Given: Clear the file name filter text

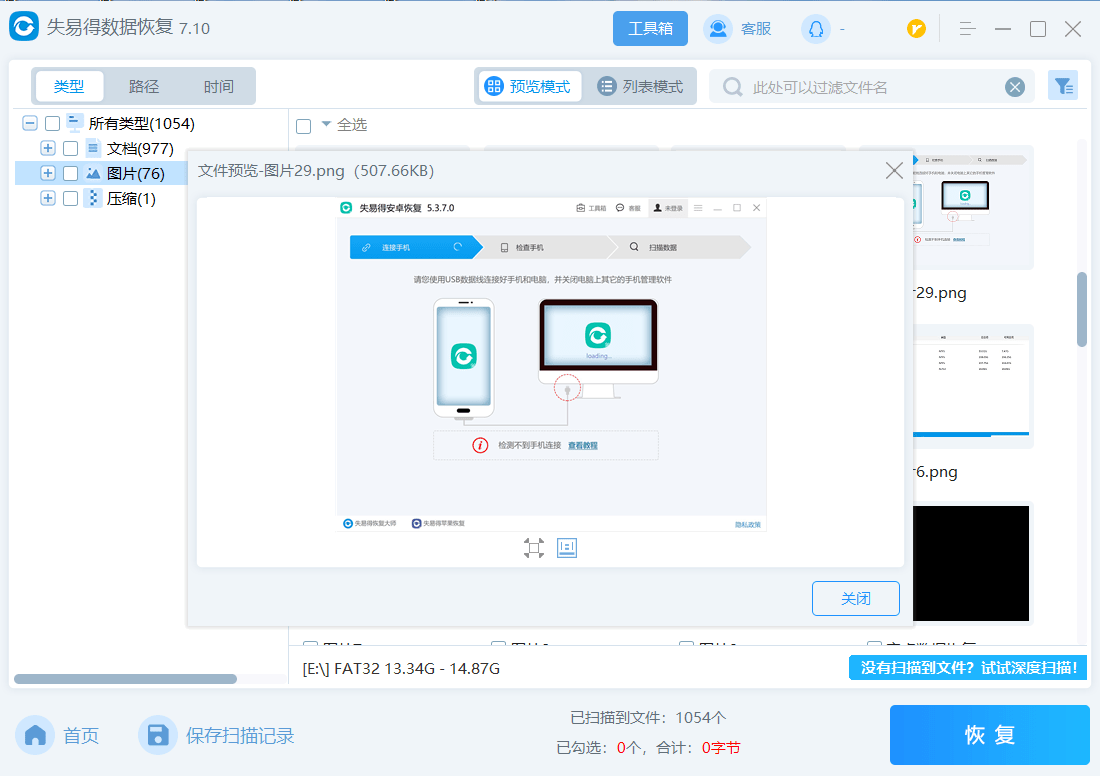Looking at the screenshot, I should coord(1014,87).
